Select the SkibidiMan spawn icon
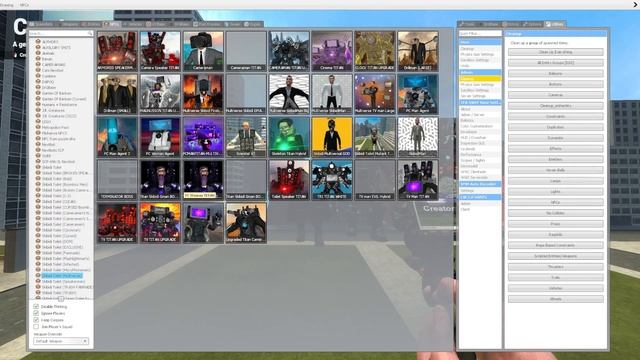The height and width of the screenshot is (360, 640). click(x=418, y=137)
